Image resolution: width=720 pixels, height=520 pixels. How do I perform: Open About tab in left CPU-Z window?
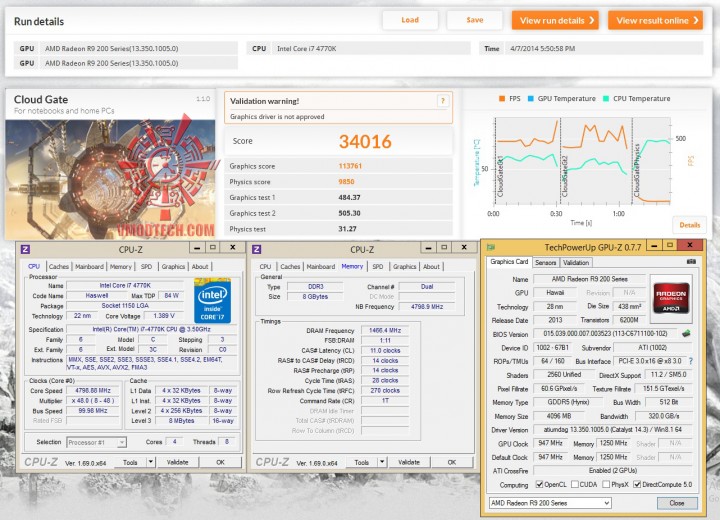[x=200, y=266]
